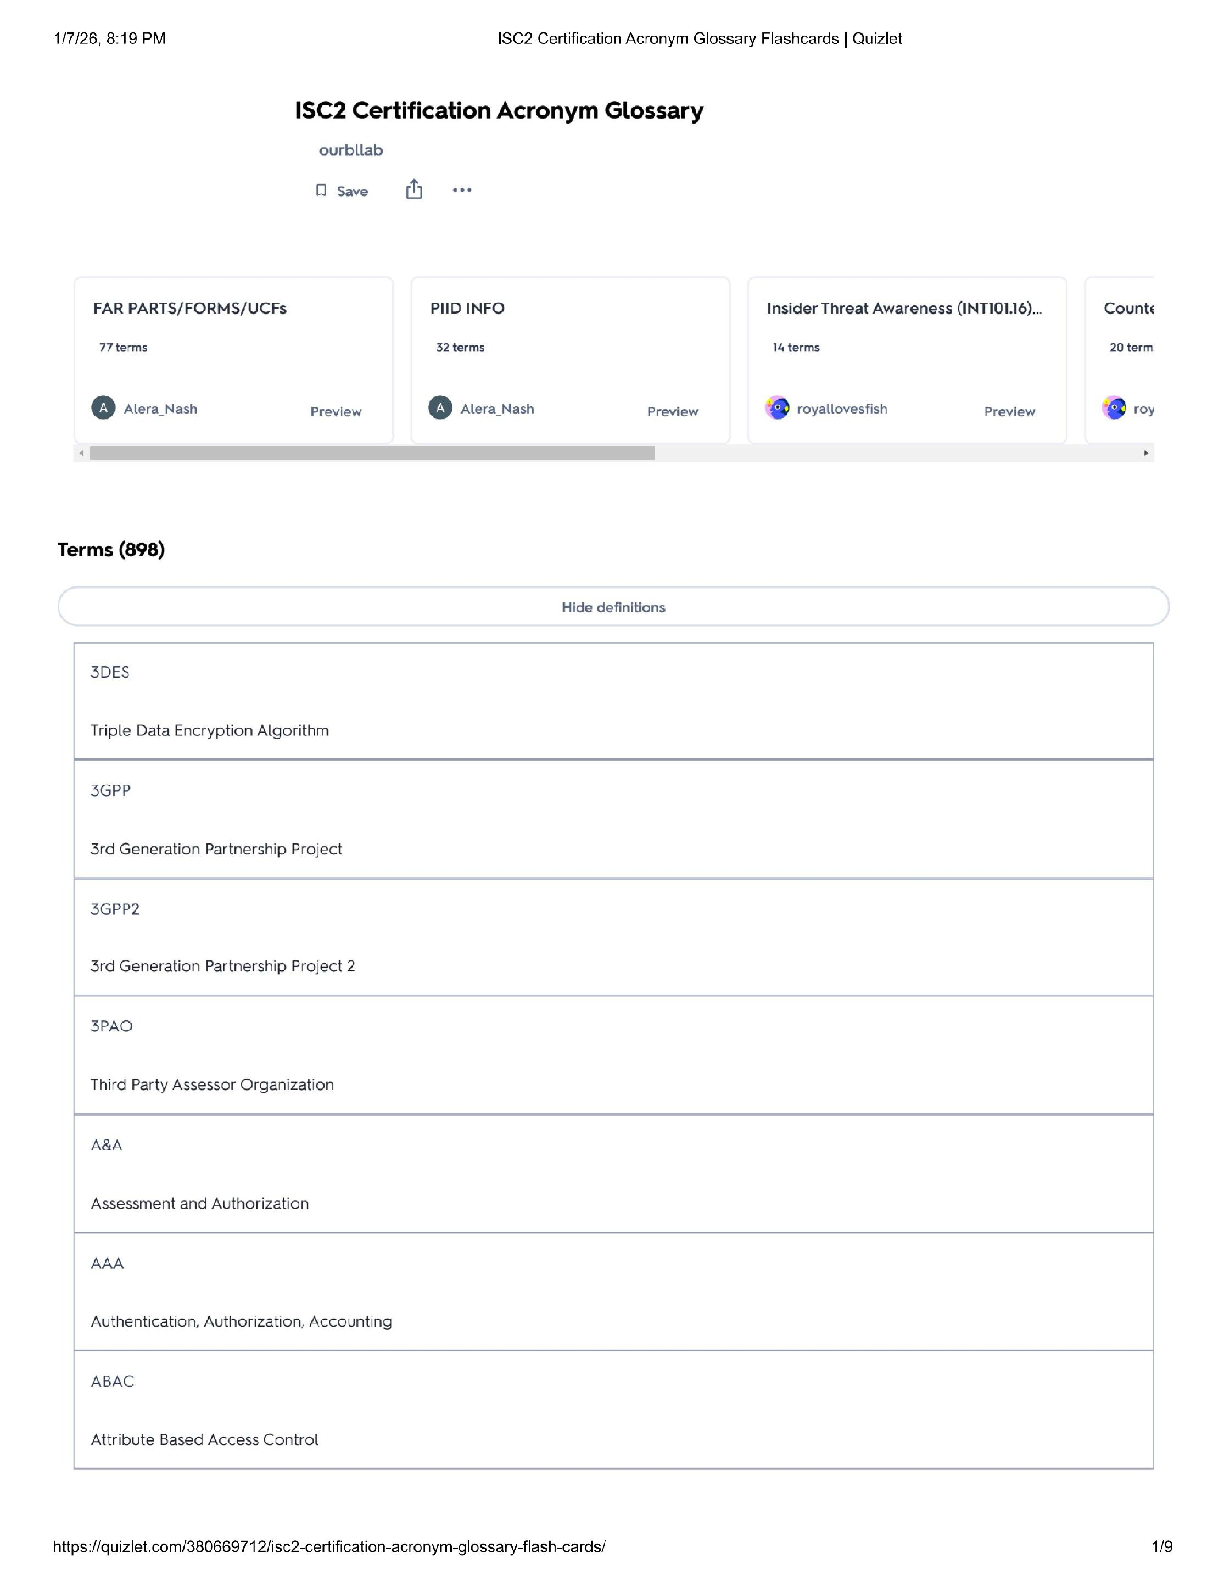The height and width of the screenshot is (1584, 1224).
Task: Select the Authentication, Authorization, Accounting definition
Action: (241, 1322)
